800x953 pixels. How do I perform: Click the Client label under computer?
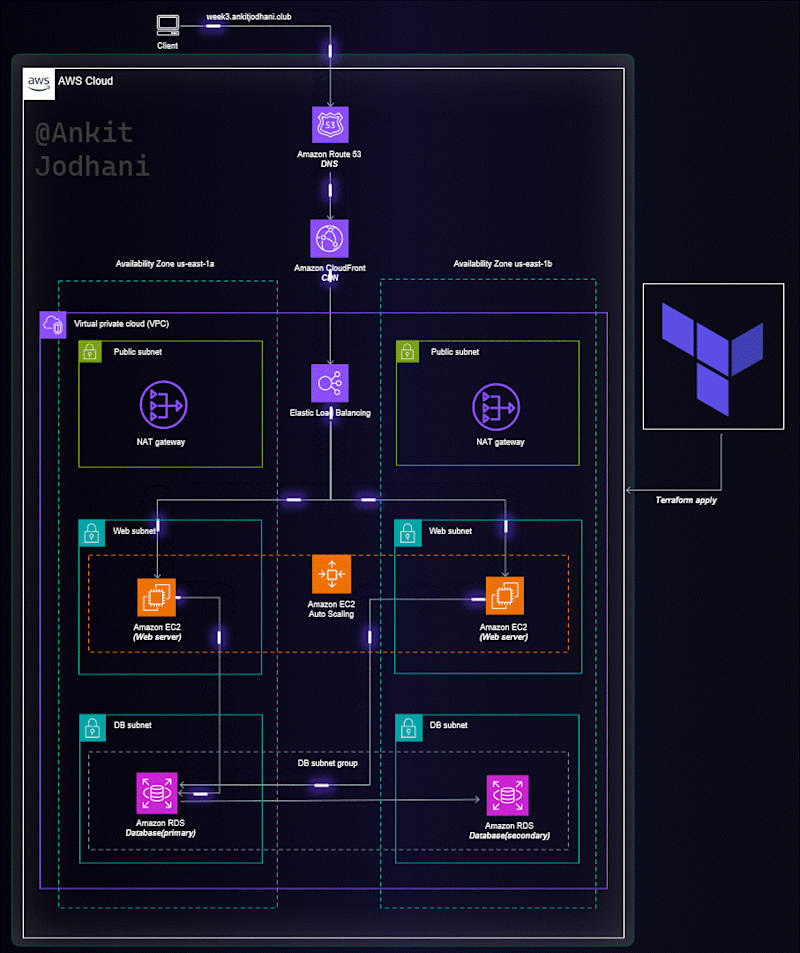click(167, 46)
